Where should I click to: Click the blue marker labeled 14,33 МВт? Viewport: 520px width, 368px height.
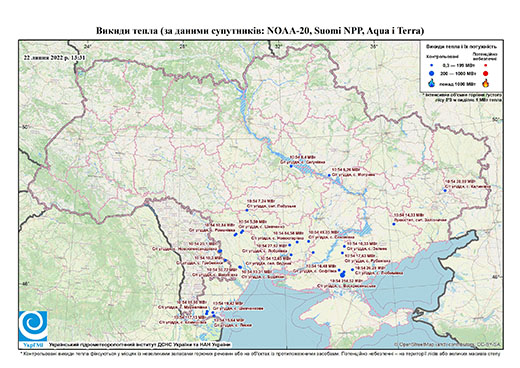393,224
